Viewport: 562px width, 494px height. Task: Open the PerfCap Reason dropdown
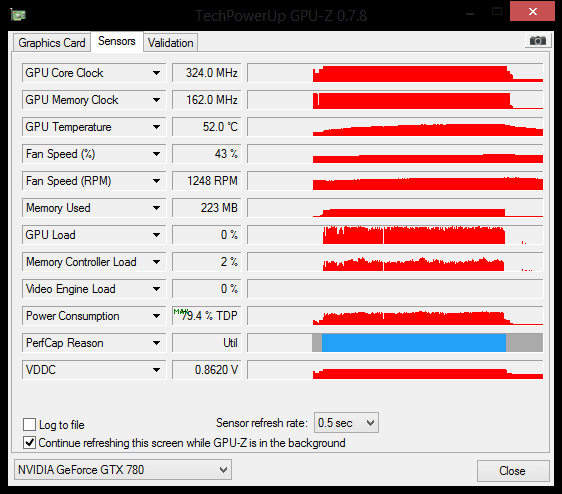tap(156, 343)
